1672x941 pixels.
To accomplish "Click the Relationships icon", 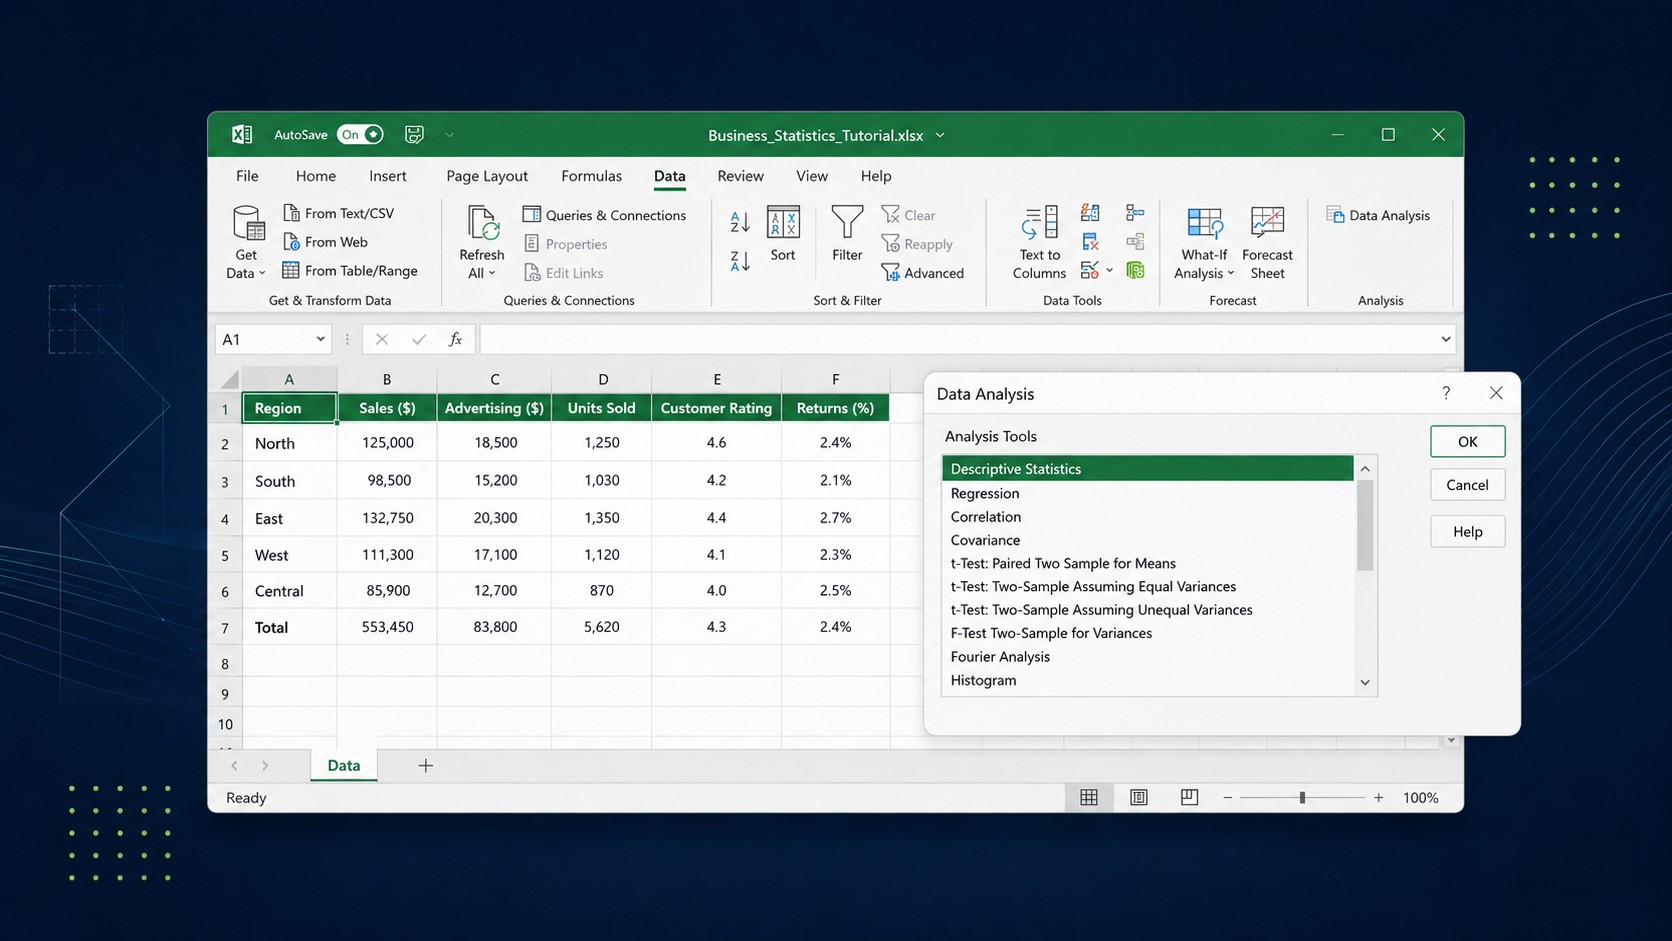I will [x=1135, y=241].
